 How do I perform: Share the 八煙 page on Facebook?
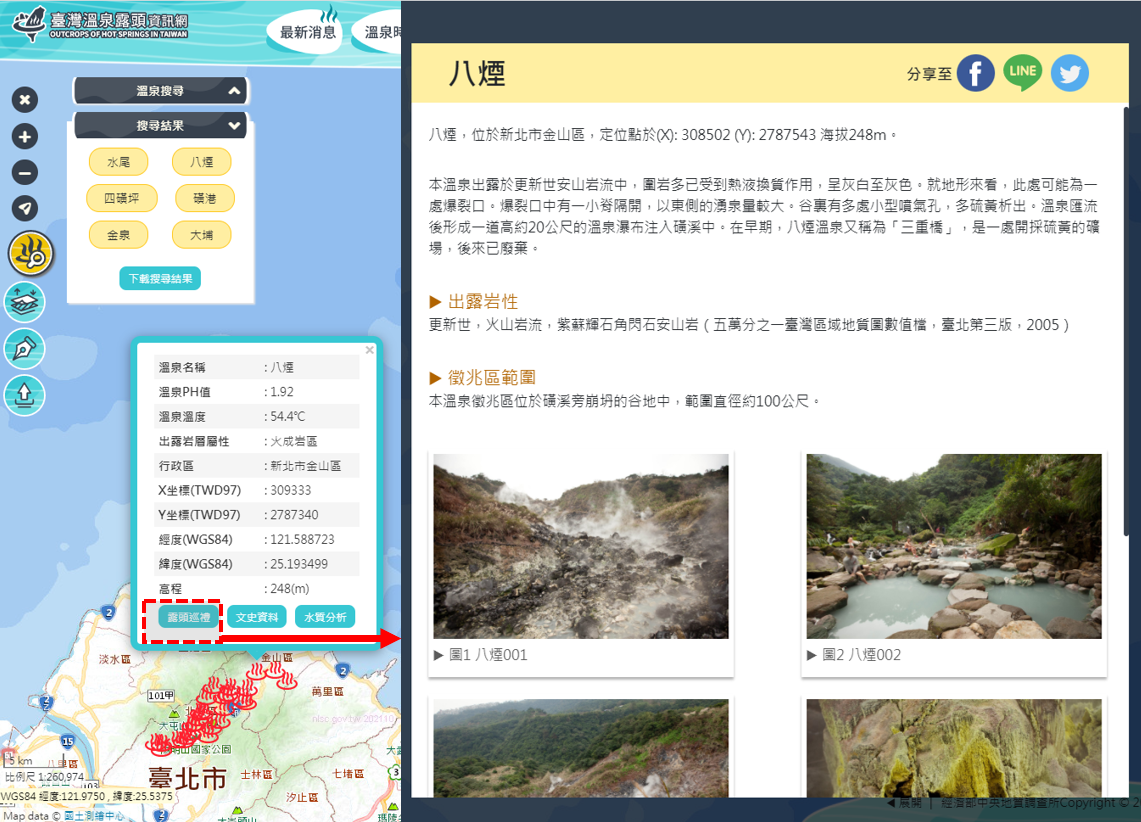click(976, 73)
